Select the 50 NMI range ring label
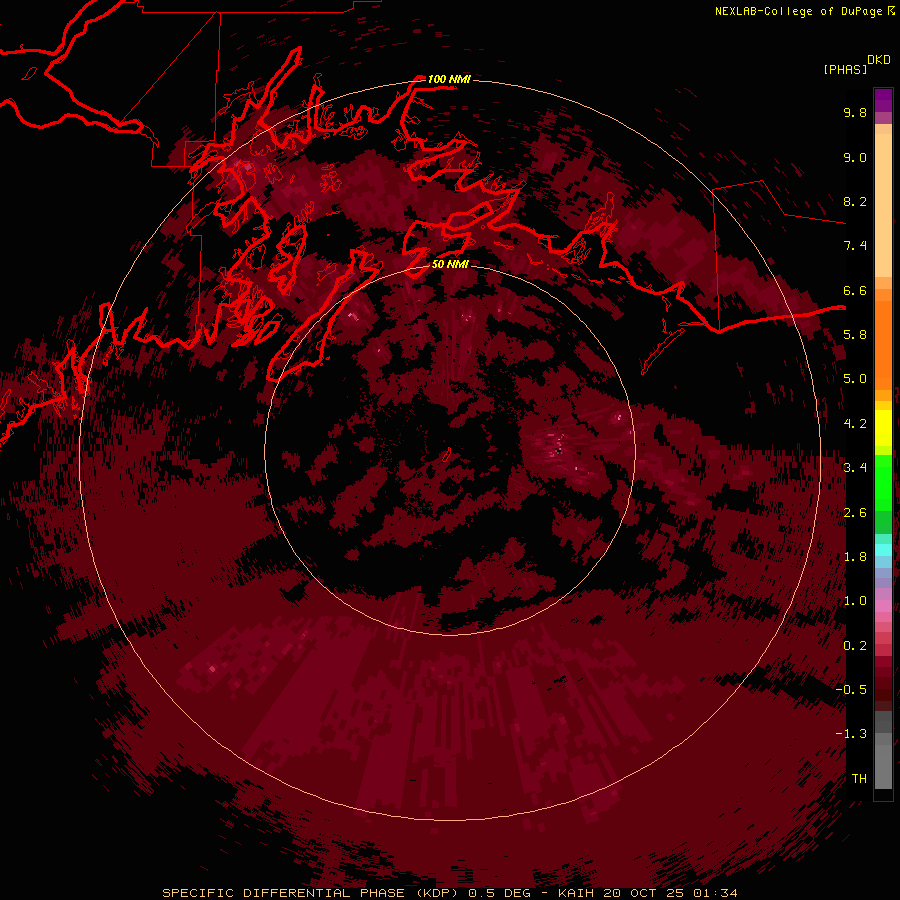This screenshot has width=900, height=900. click(451, 264)
